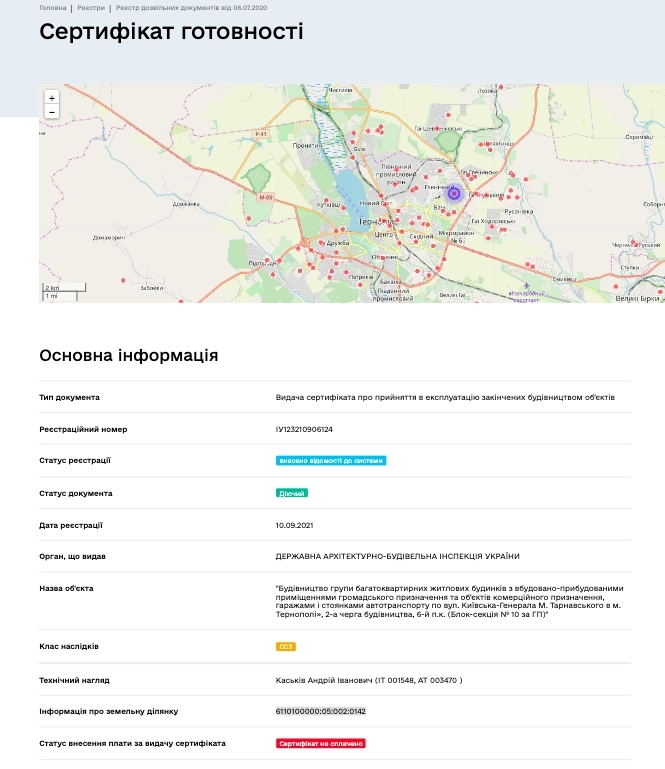Click the orange CC3 consequence class badge
Screen dimensions: 665x769
pyautogui.click(x=285, y=646)
